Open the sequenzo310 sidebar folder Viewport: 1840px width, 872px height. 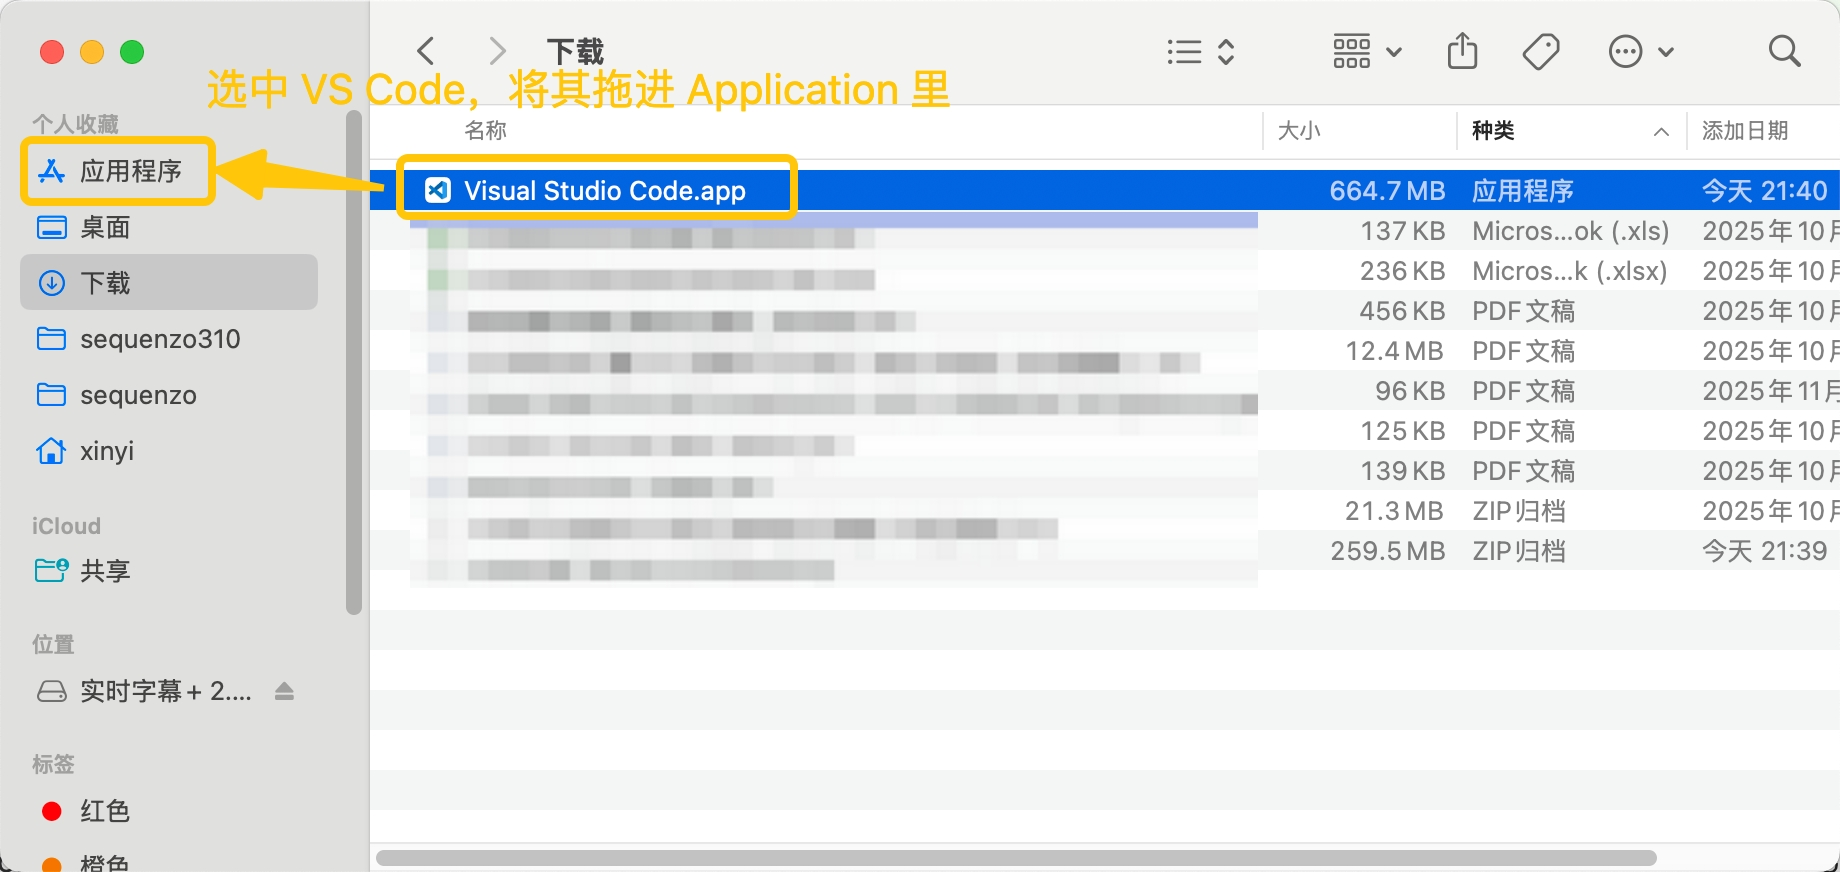[169, 339]
